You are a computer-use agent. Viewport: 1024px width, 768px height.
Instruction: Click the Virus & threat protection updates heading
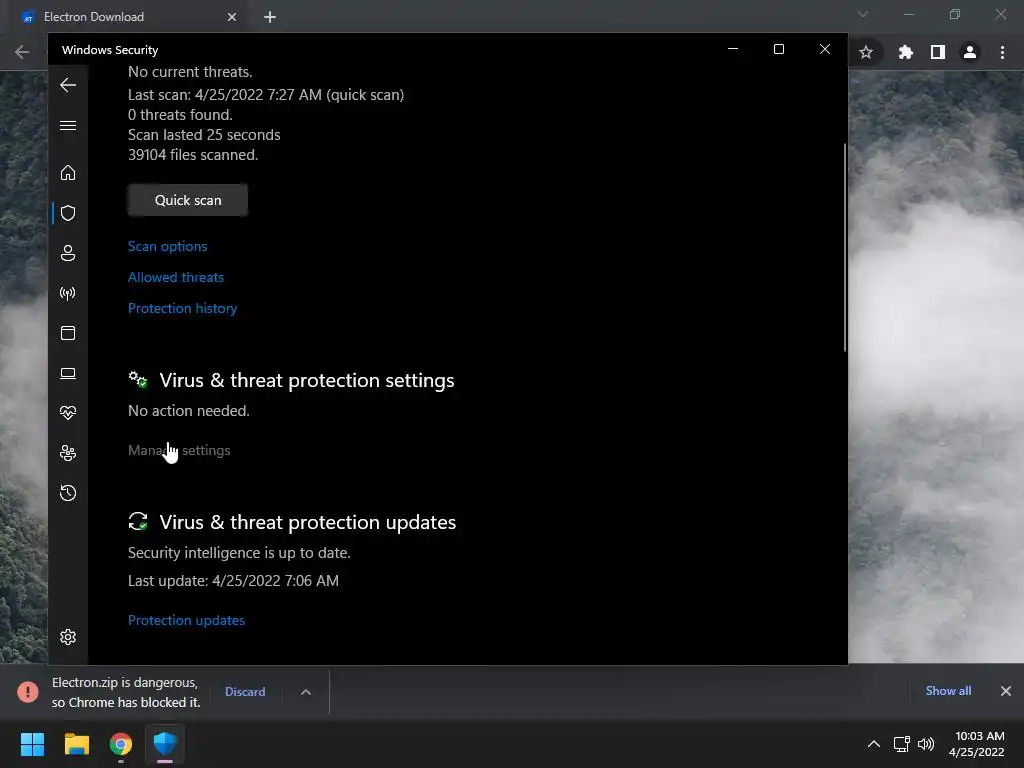click(x=308, y=522)
